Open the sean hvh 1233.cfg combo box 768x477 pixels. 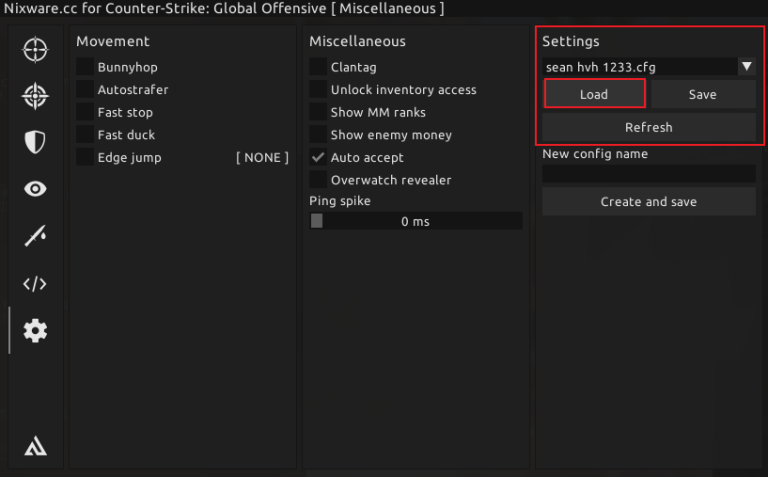pos(638,67)
